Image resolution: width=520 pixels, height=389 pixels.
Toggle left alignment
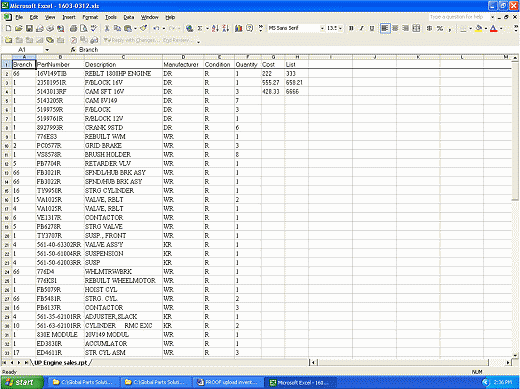(385, 29)
